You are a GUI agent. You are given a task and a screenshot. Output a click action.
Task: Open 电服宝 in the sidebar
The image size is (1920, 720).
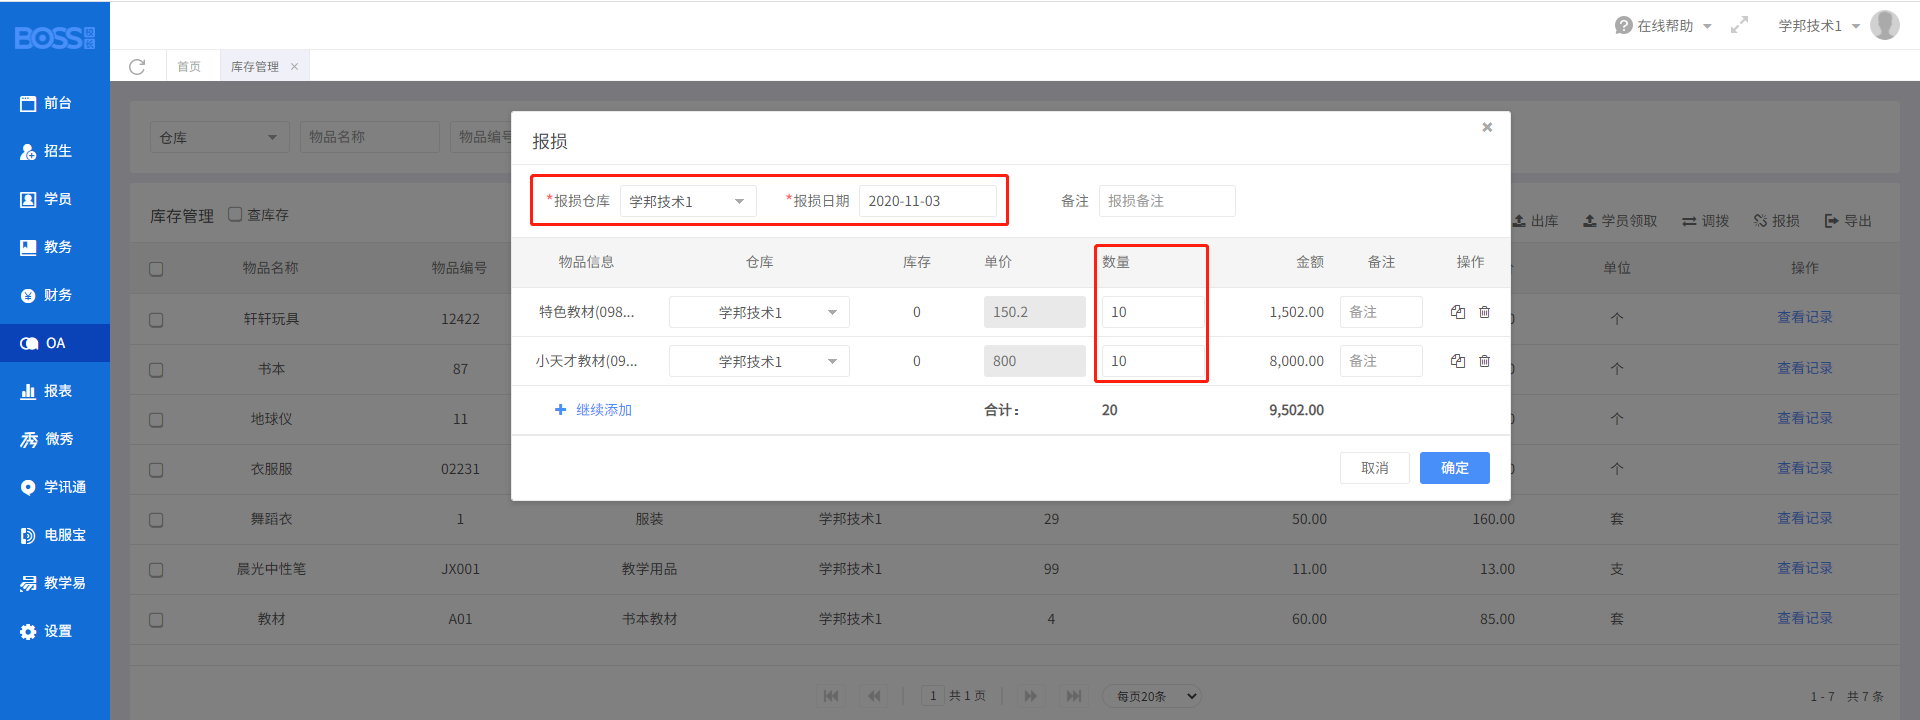pyautogui.click(x=55, y=535)
